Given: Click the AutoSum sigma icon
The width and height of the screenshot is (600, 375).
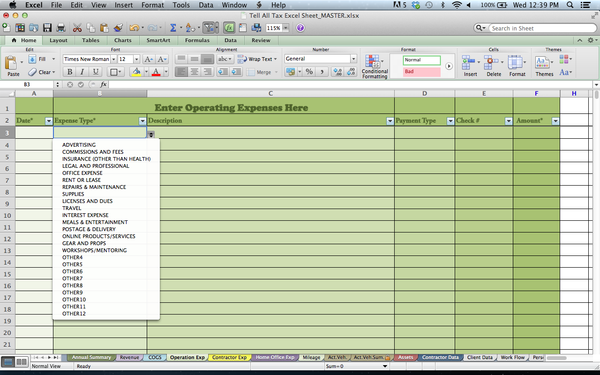Looking at the screenshot, I should click(x=173, y=28).
